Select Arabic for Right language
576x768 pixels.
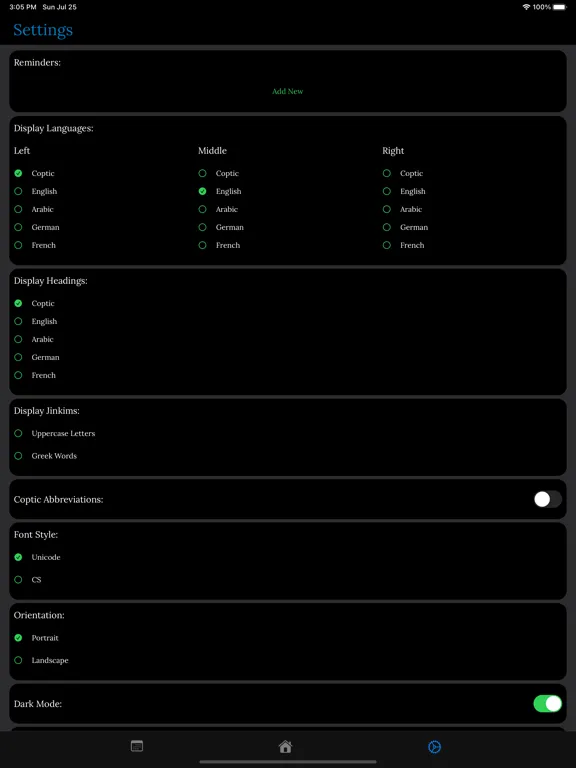coord(387,209)
